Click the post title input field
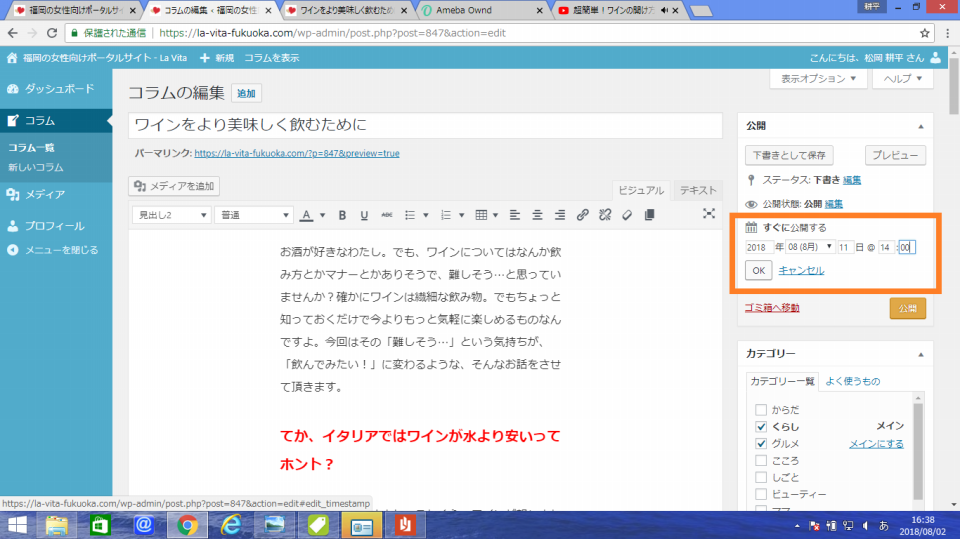This screenshot has width=960, height=539. pyautogui.click(x=425, y=125)
